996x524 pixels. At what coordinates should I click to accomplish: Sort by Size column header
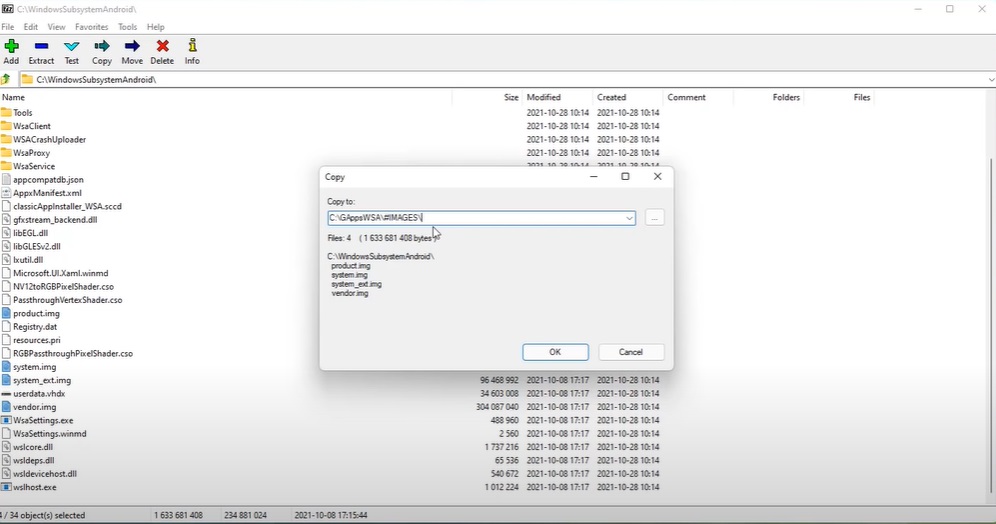[511, 97]
